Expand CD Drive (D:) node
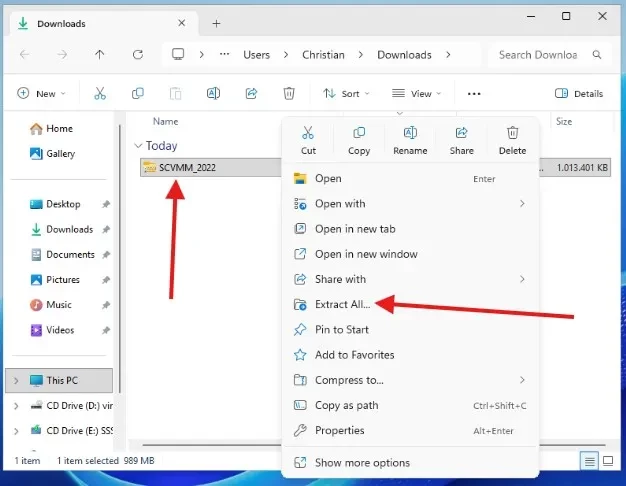The width and height of the screenshot is (626, 486). tap(16, 406)
